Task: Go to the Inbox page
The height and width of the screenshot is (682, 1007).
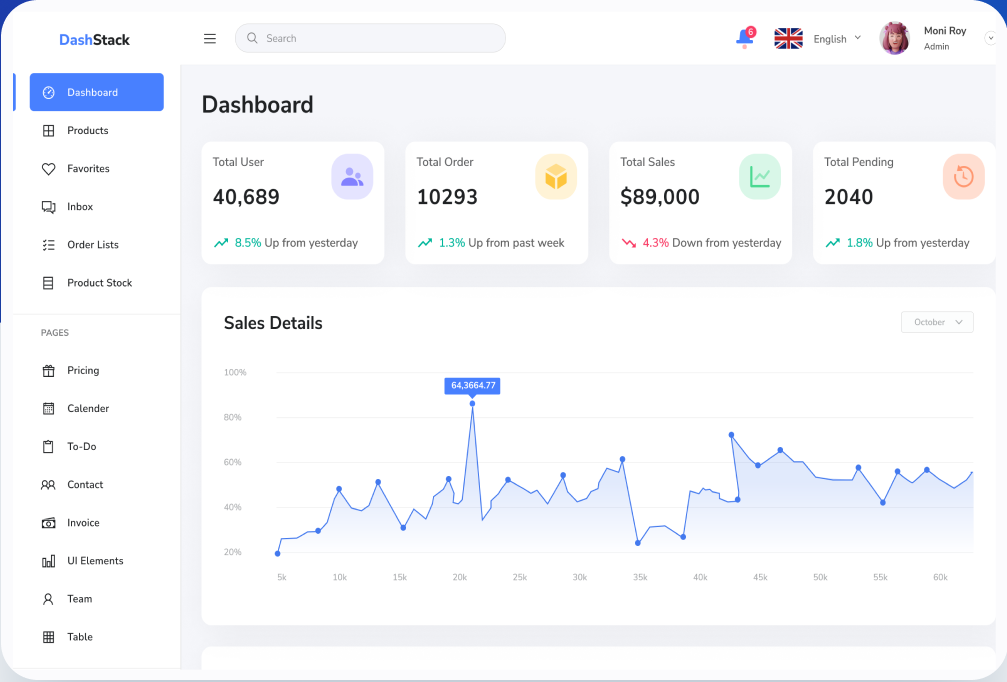Action: pos(80,207)
